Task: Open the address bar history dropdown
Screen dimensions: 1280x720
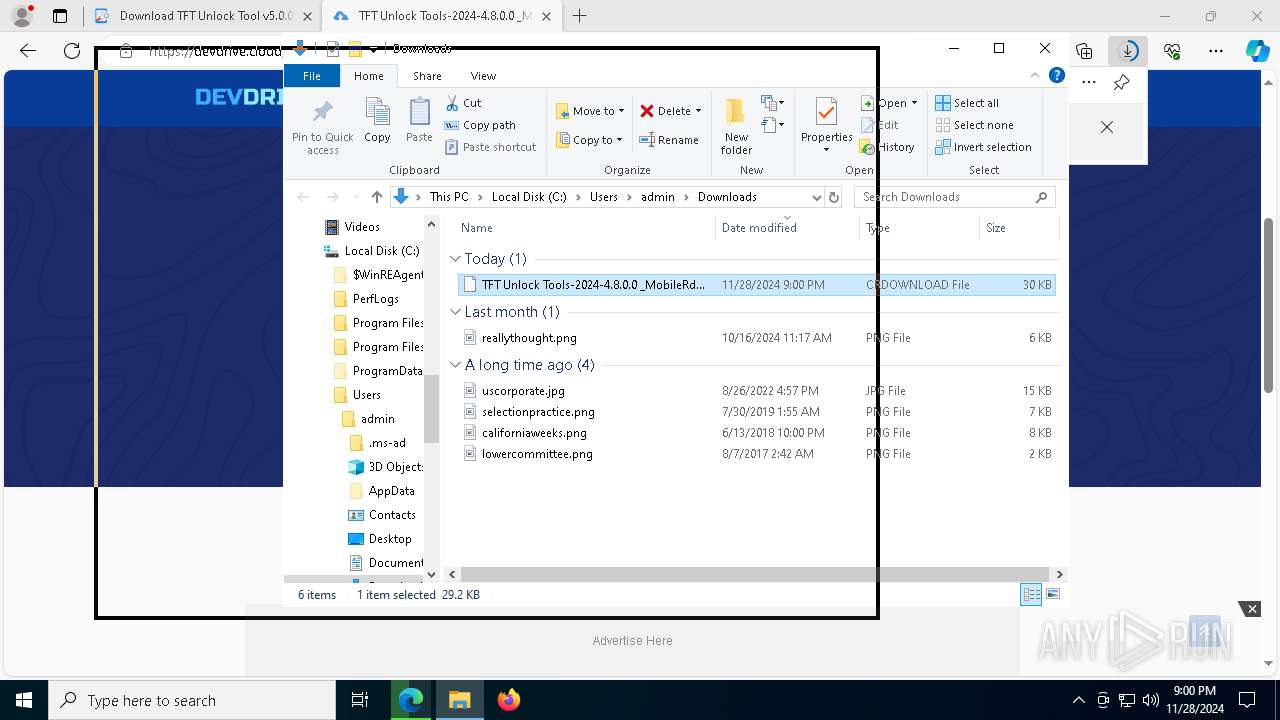Action: click(x=816, y=197)
